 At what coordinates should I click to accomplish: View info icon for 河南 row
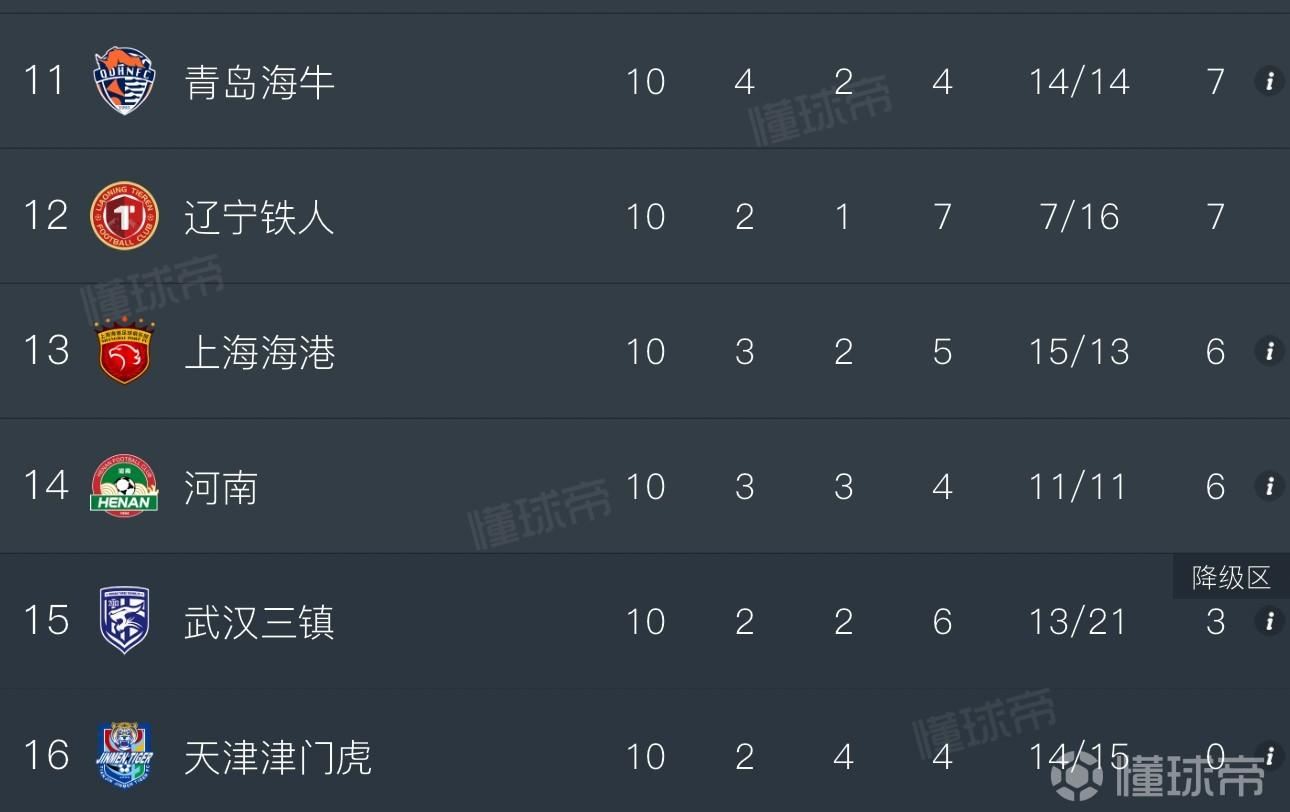1269,486
